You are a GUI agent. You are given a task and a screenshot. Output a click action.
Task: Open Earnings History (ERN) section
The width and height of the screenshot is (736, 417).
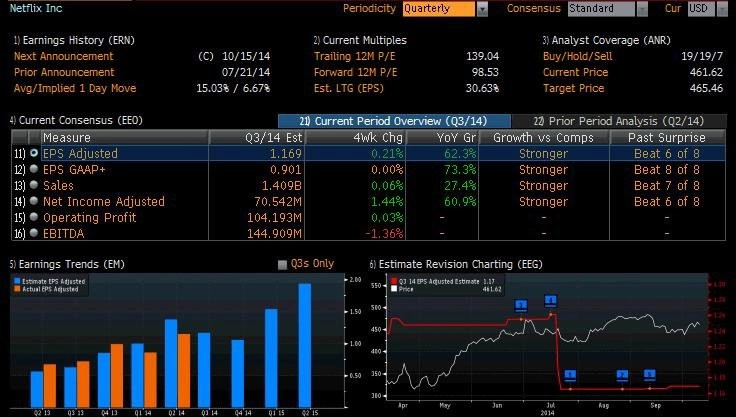[x=74, y=40]
